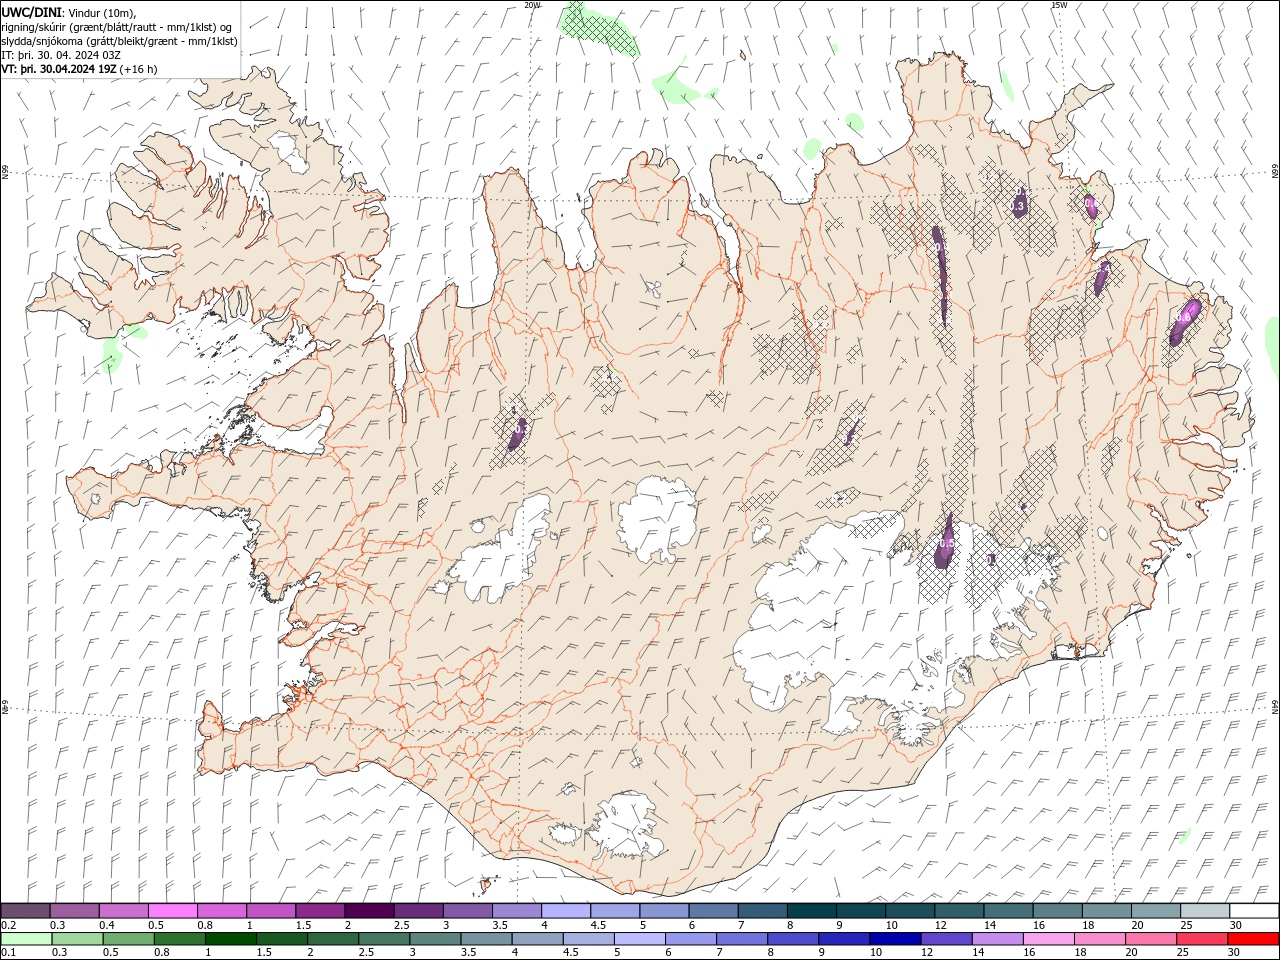This screenshot has width=1280, height=960.
Task: Select the 'IT: þri. 30. 04. 2024 03Z' line
Action: point(62,55)
